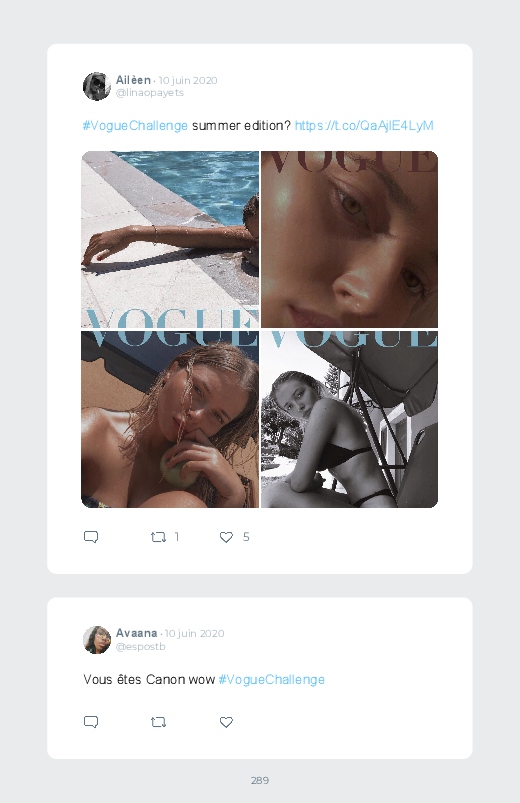Viewport: 520px width, 803px height.
Task: Click the @espostb handle
Action: click(x=140, y=646)
